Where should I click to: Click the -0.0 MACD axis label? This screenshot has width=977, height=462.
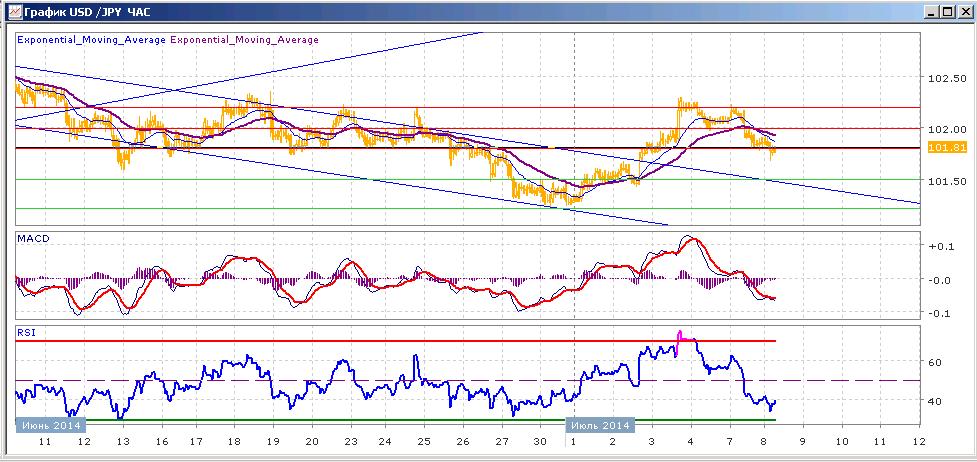940,280
